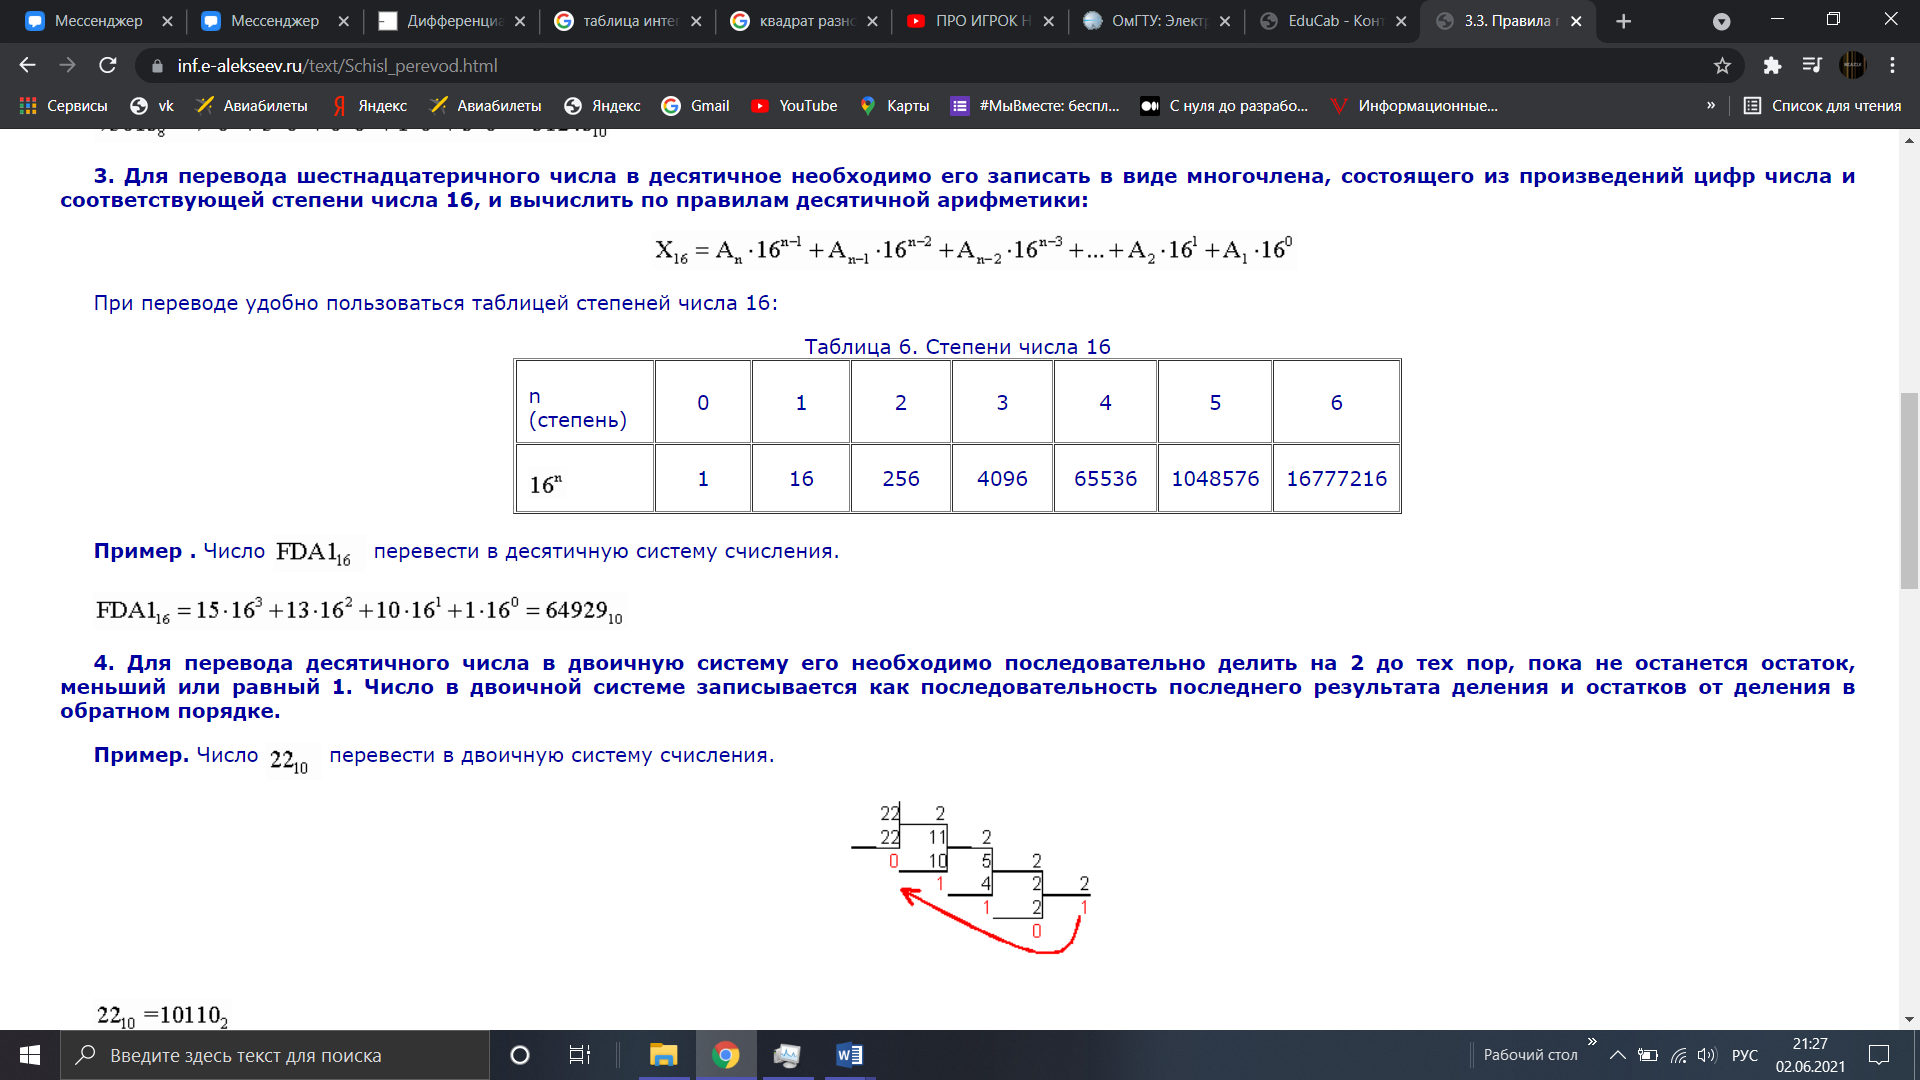The height and width of the screenshot is (1080, 1920).
Task: Expand the system tray hidden icons arrow
Action: pyautogui.click(x=1617, y=1055)
